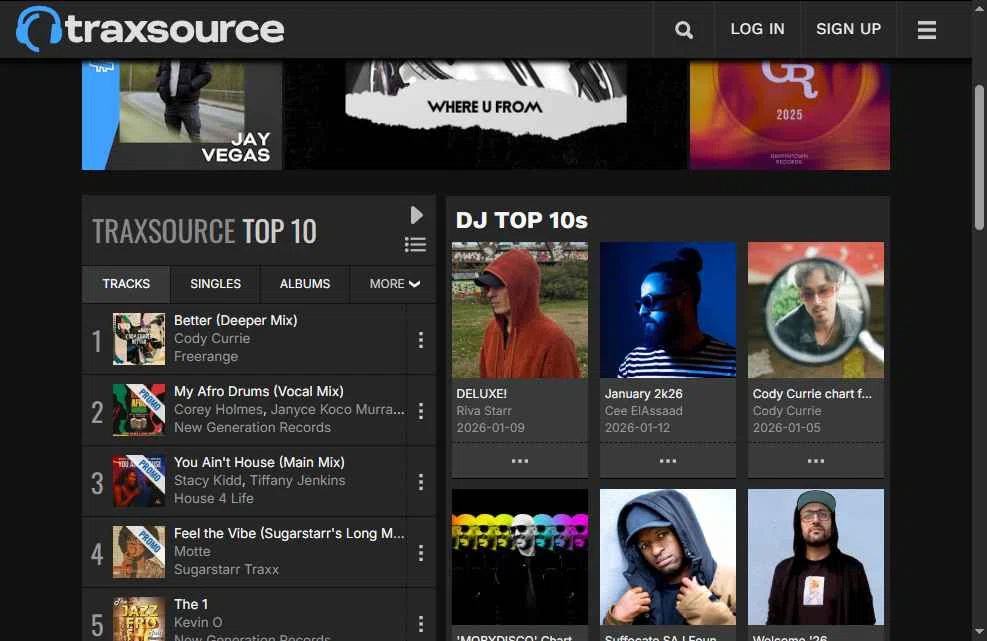Open the Cee ElAssaad DJ link
This screenshot has width=987, height=641.
point(643,411)
